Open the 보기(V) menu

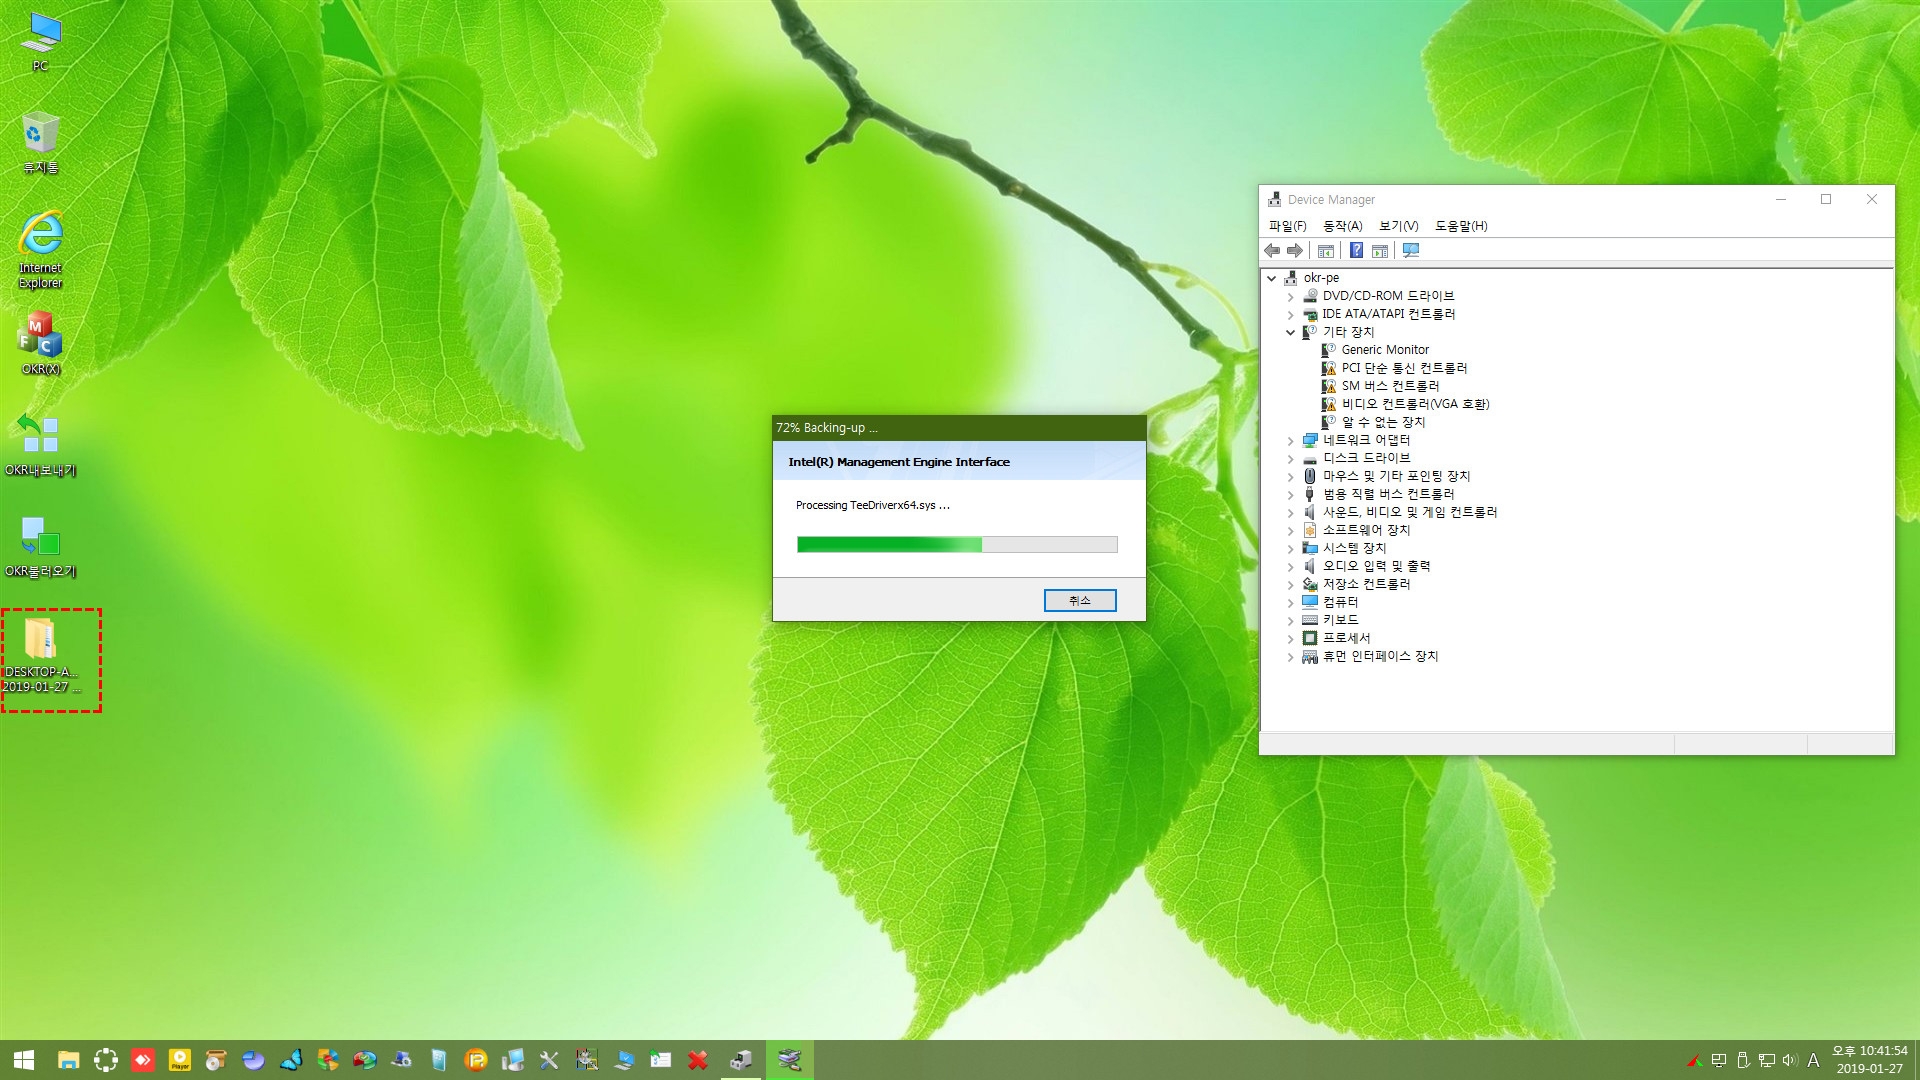coord(1398,226)
